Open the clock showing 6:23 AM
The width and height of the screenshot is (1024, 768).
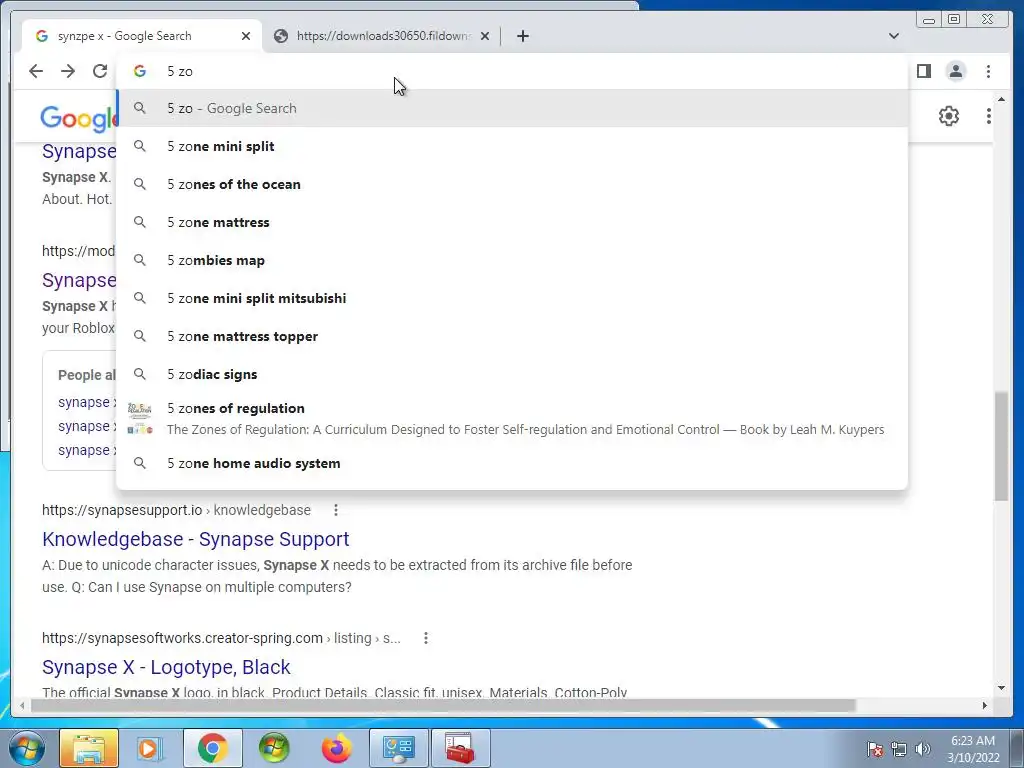coord(973,749)
